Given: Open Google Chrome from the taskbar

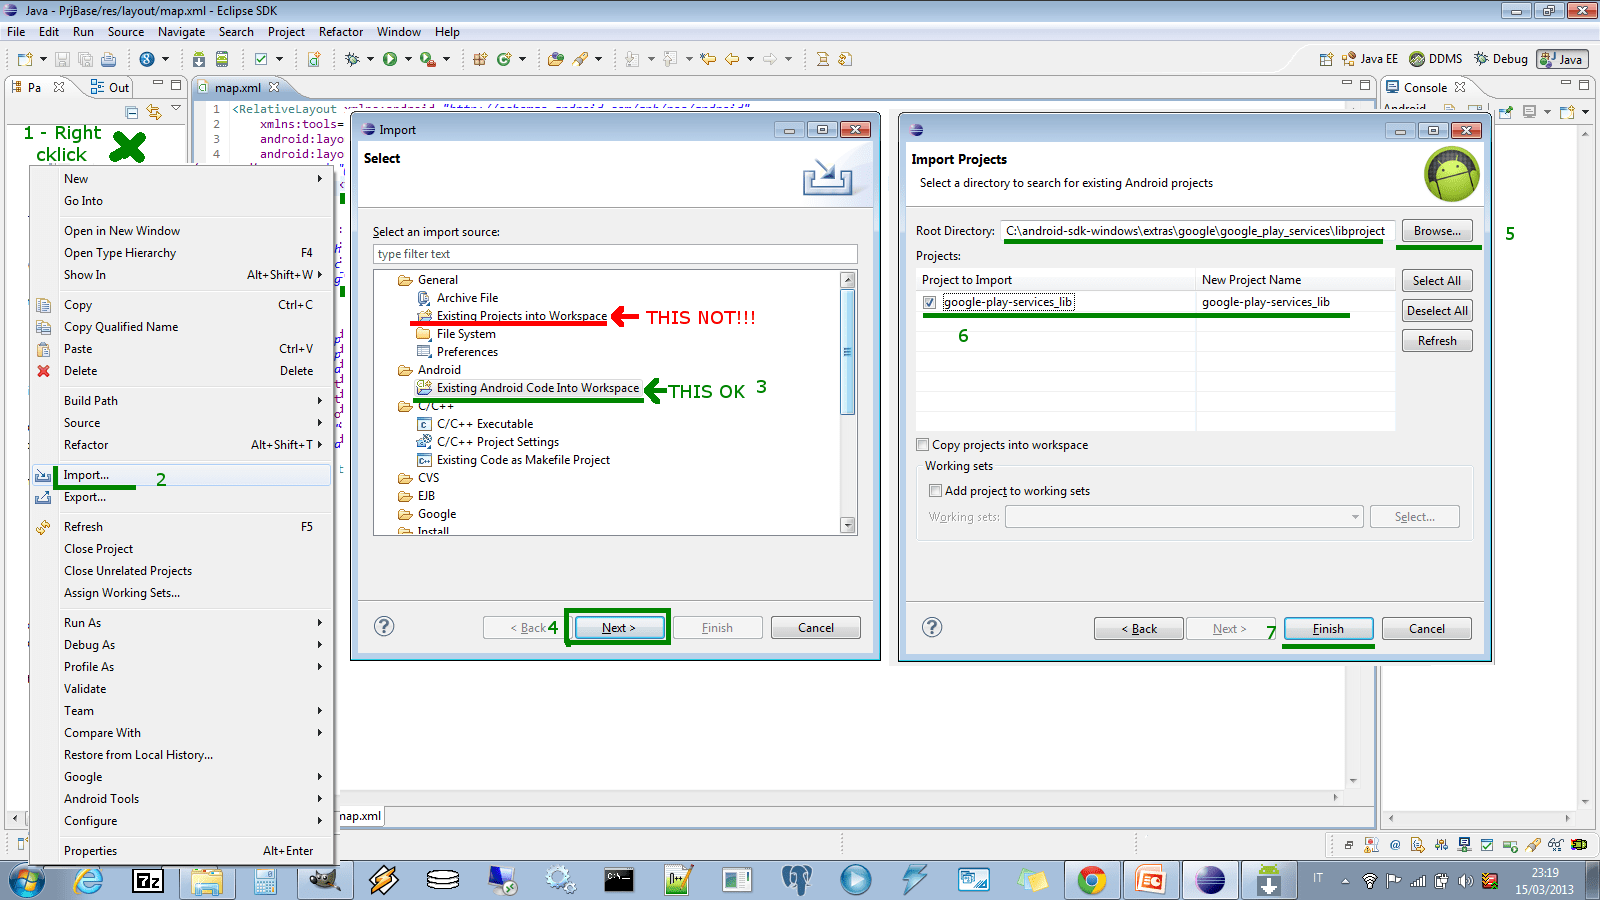Looking at the screenshot, I should click(x=1092, y=880).
